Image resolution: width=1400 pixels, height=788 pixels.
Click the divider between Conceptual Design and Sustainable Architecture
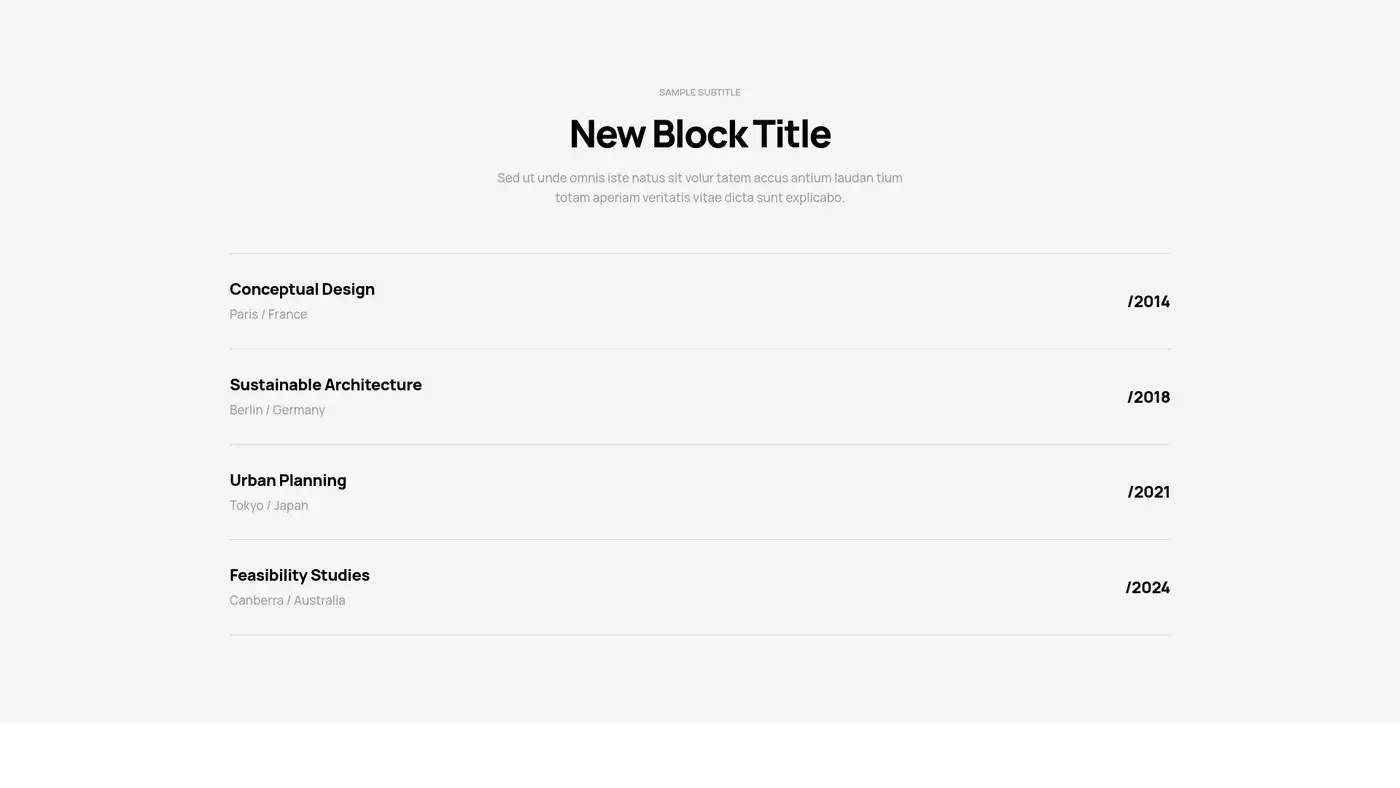pyautogui.click(x=700, y=349)
